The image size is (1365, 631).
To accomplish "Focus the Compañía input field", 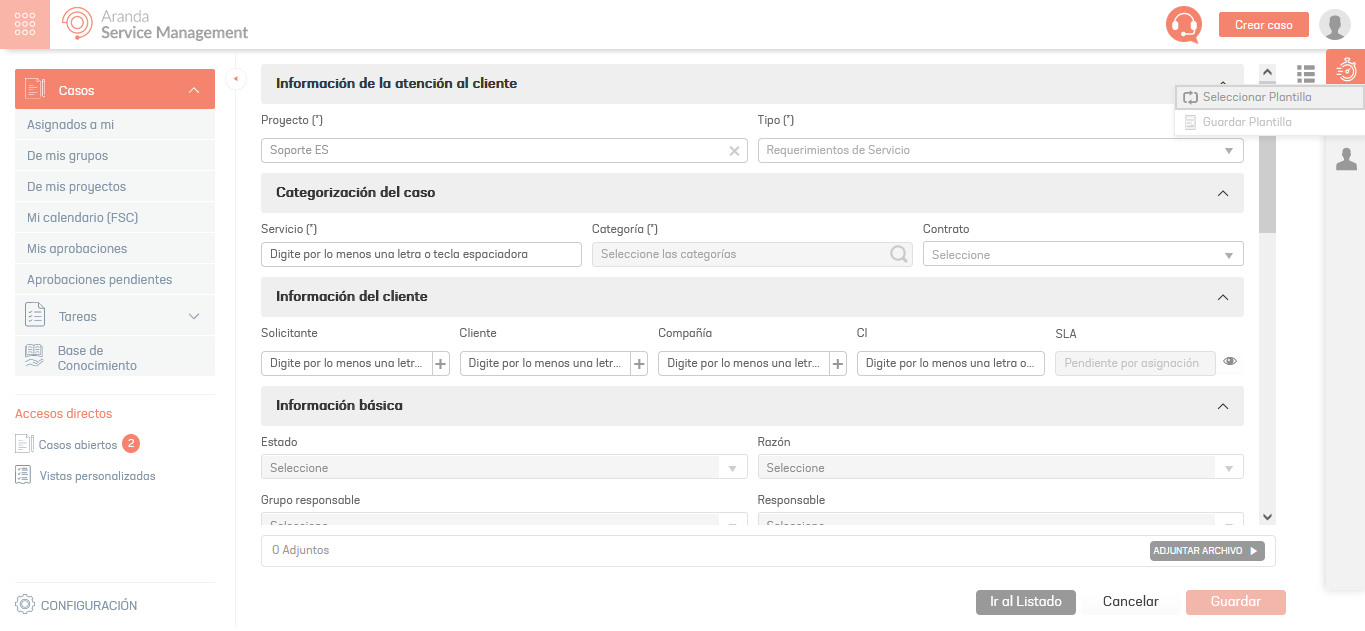I will click(743, 364).
